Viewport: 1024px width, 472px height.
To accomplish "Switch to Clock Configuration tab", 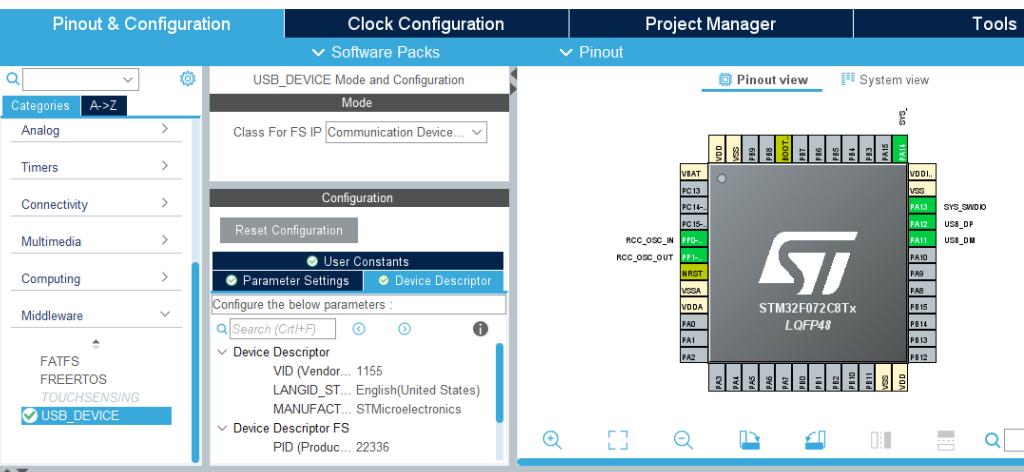I will [x=426, y=24].
